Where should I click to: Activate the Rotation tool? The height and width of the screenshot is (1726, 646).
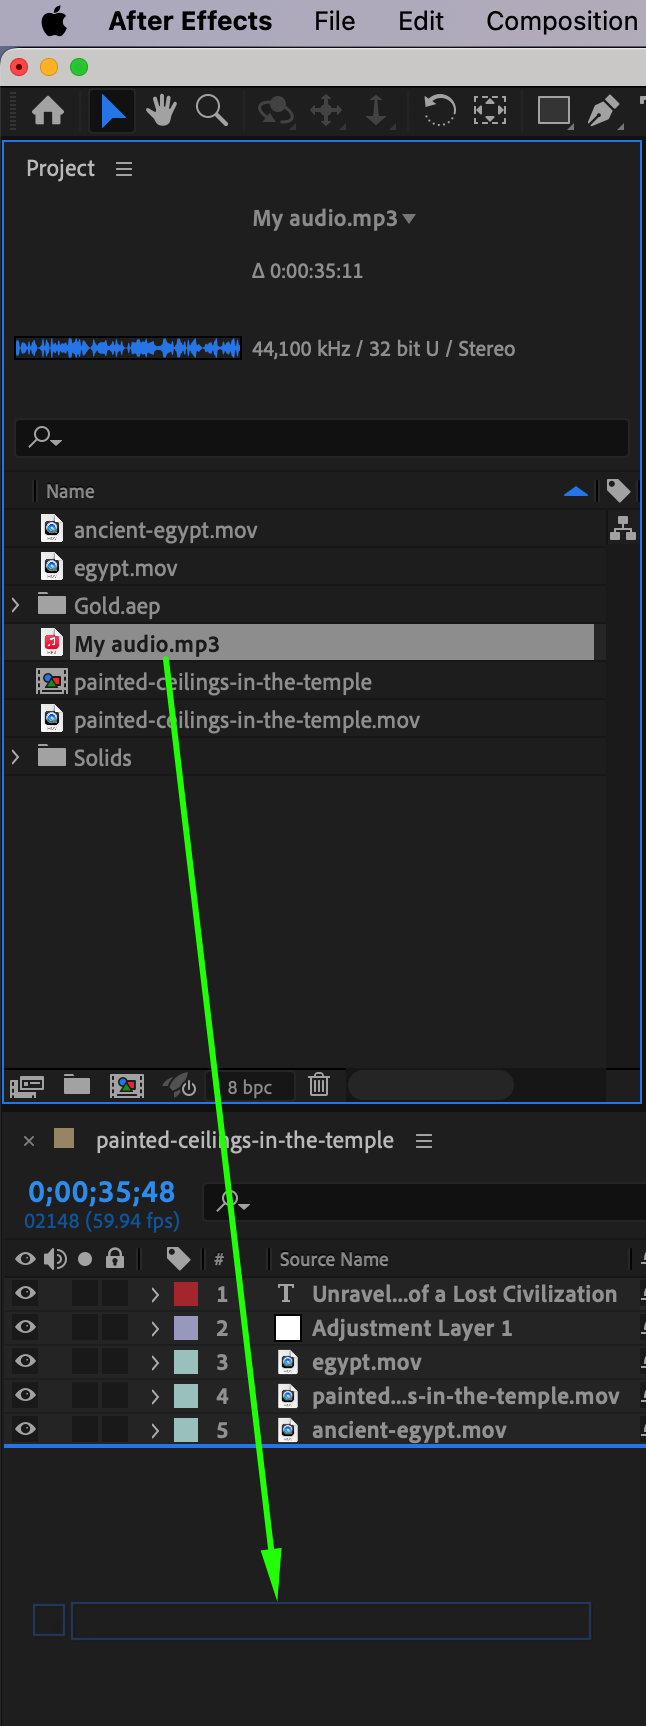(x=439, y=110)
